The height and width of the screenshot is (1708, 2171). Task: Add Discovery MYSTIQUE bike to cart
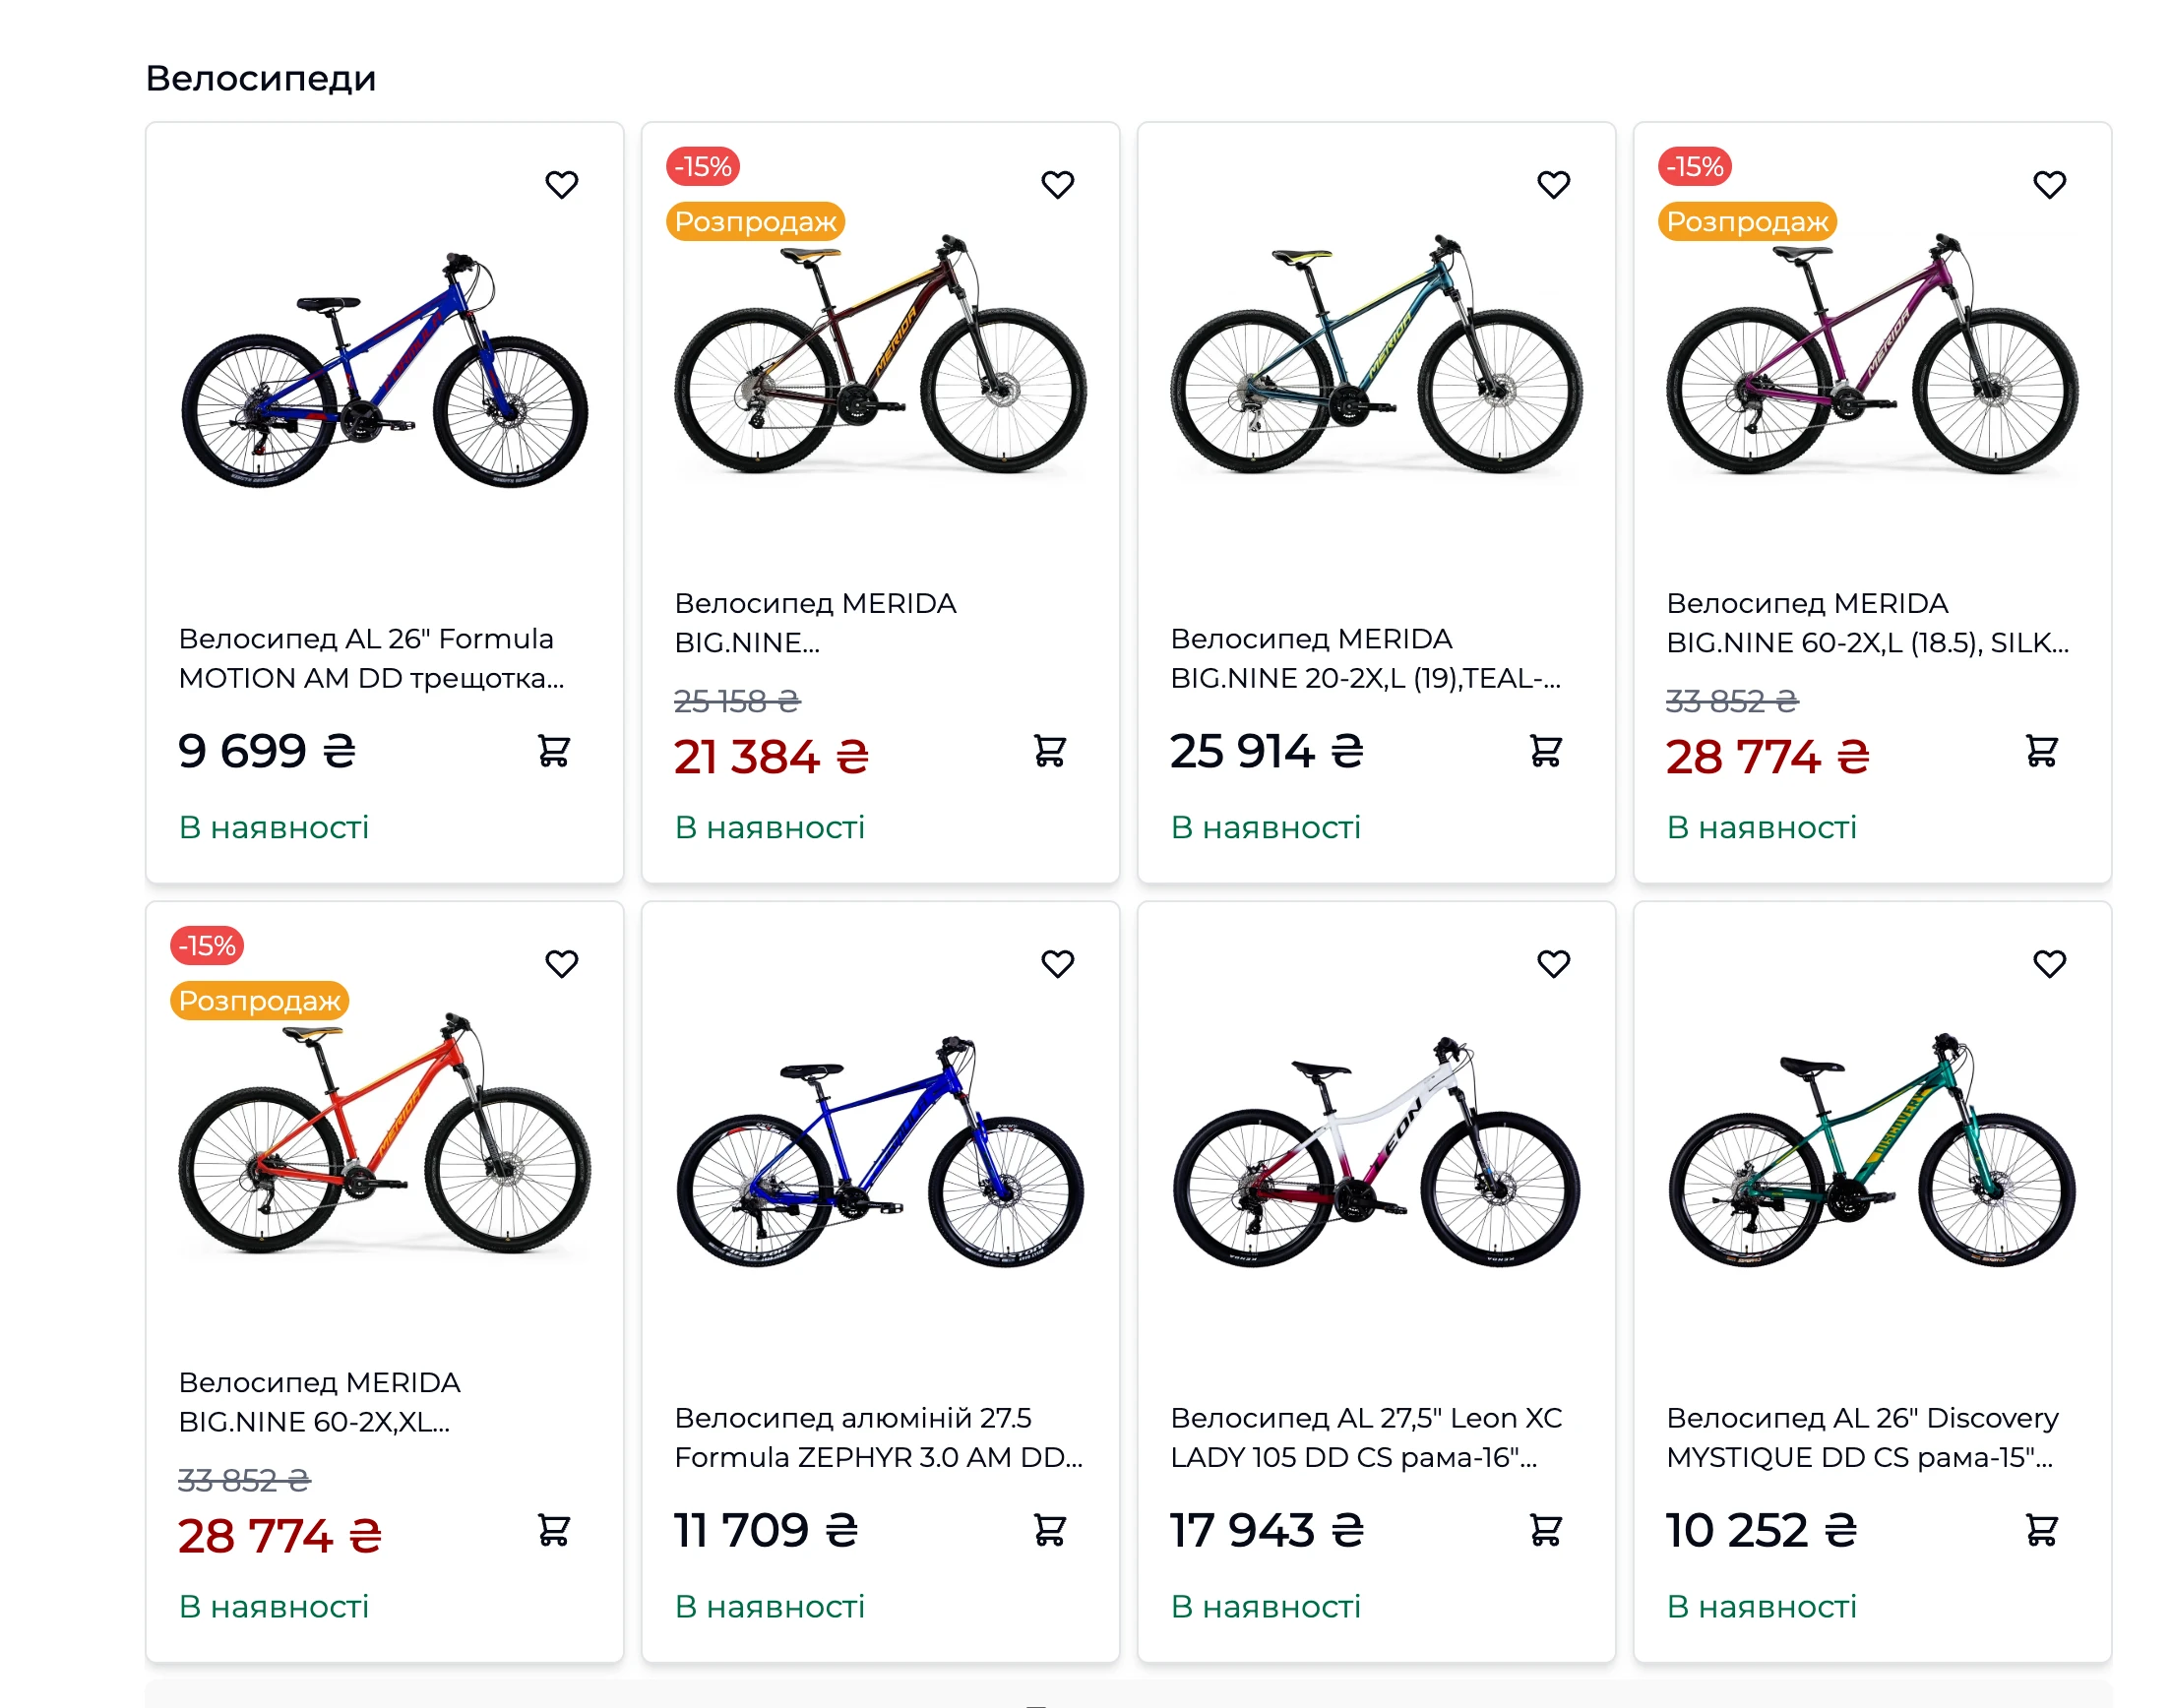point(2041,1529)
